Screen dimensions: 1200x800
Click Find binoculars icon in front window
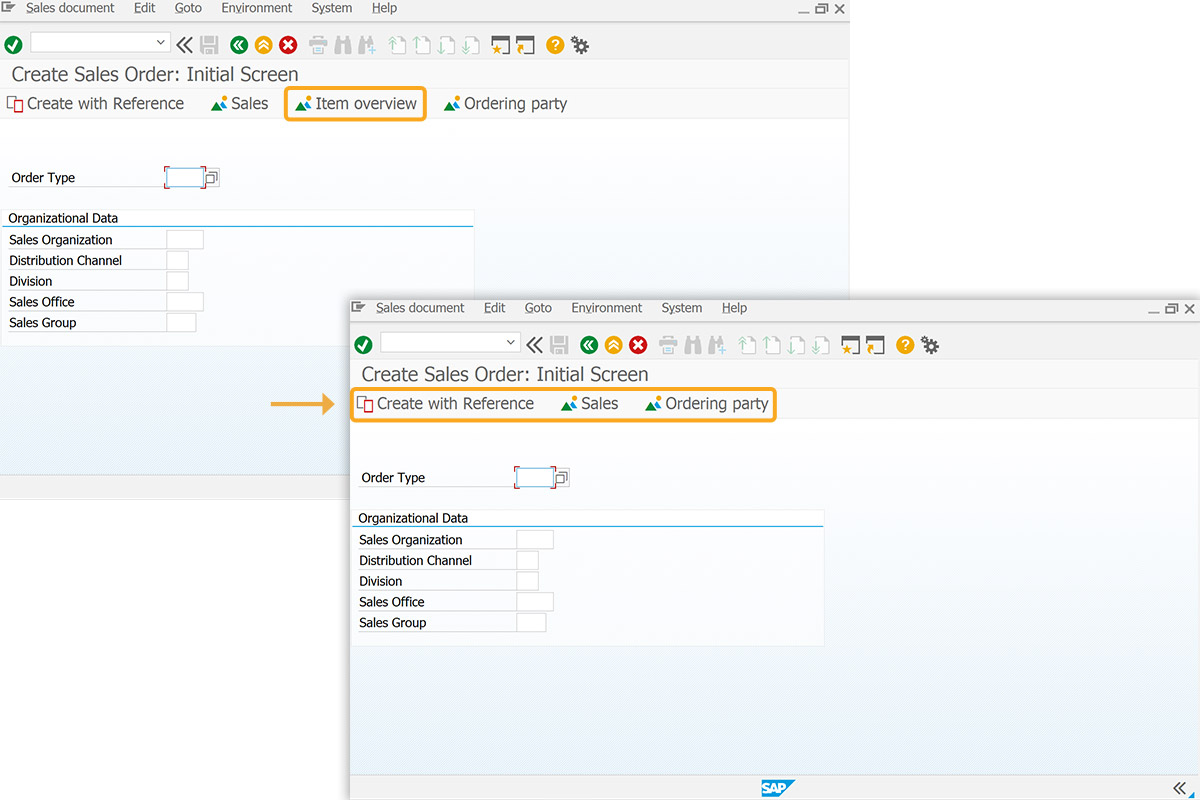click(692, 345)
